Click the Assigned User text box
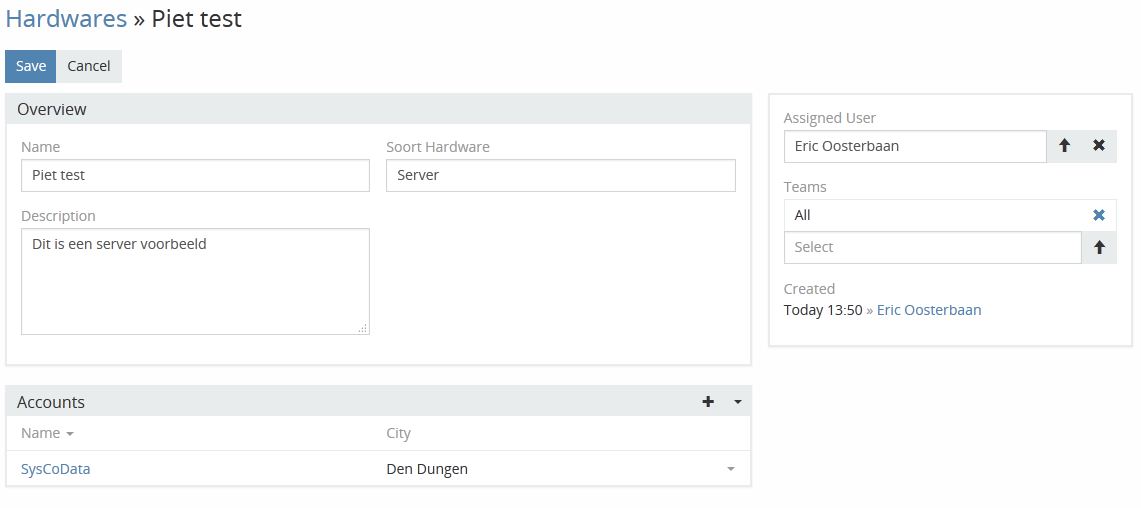Viewport: 1141px width, 508px height. pos(914,146)
